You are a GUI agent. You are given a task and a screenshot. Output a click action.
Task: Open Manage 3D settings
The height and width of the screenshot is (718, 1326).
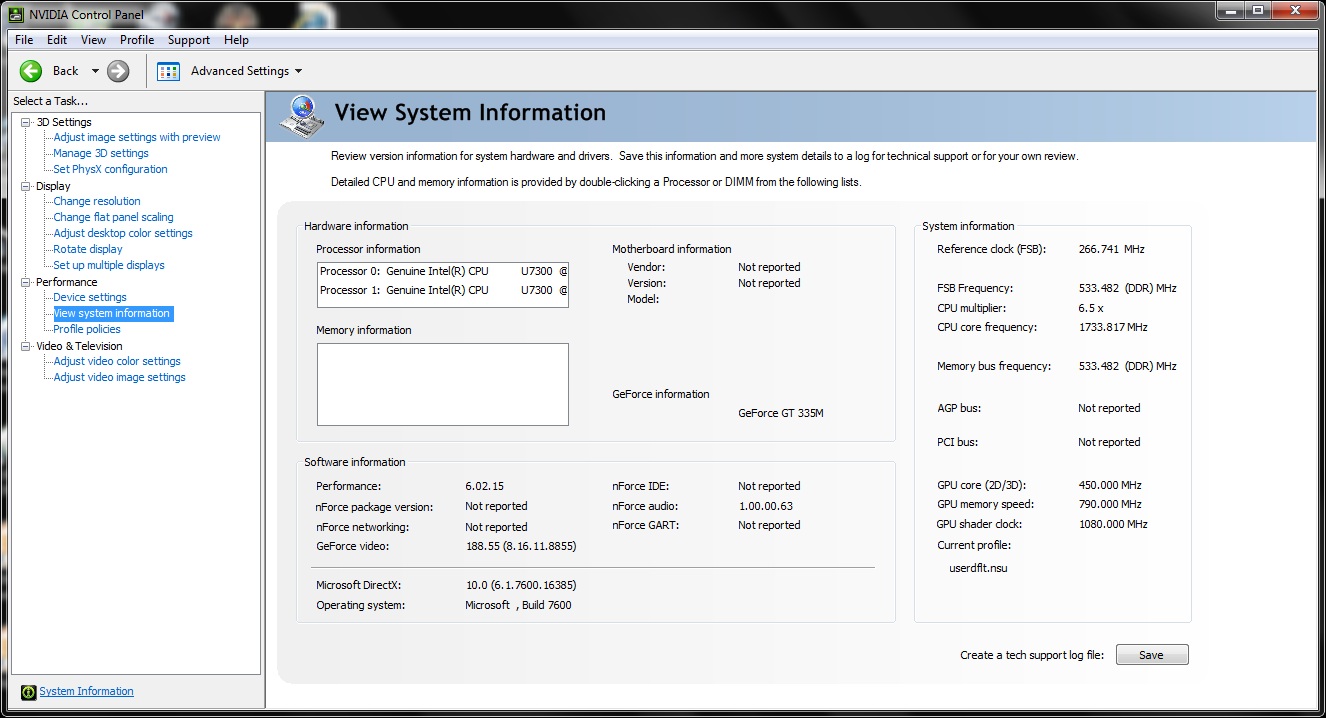click(x=101, y=153)
